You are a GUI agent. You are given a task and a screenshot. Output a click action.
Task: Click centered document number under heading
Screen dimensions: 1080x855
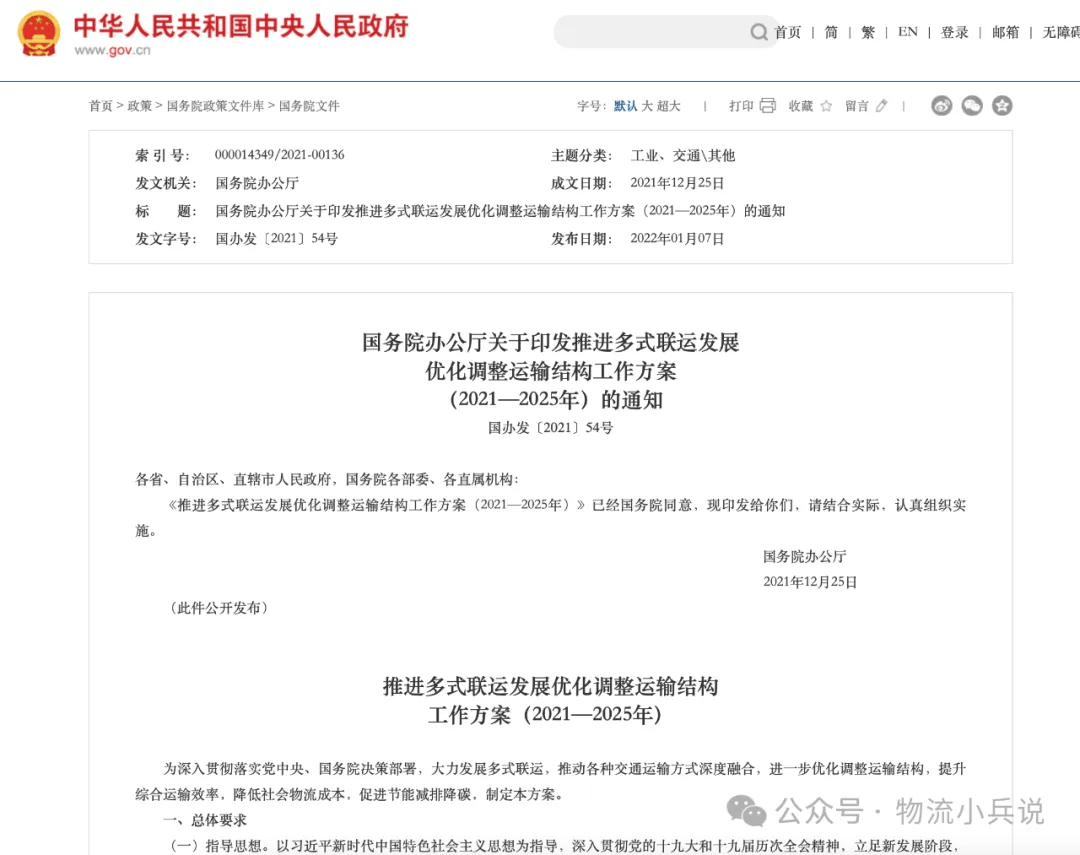pyautogui.click(x=550, y=427)
